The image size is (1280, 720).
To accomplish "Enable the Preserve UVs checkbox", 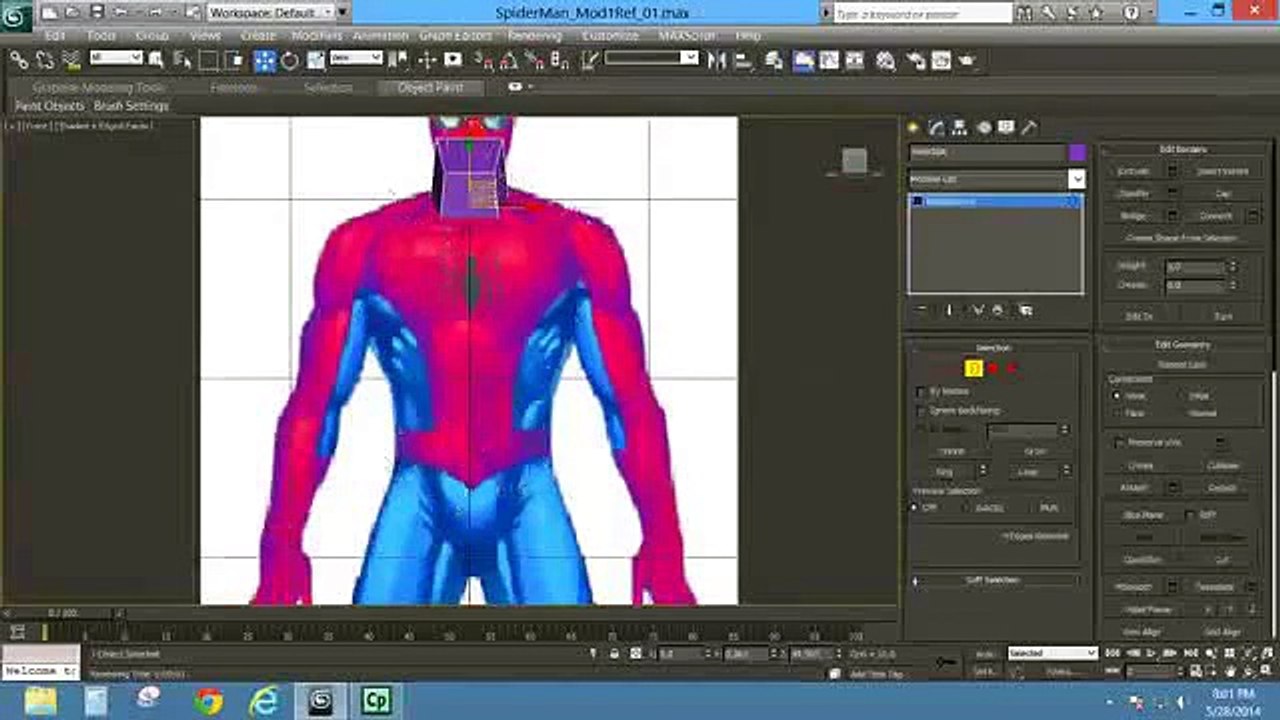I will click(x=1120, y=442).
